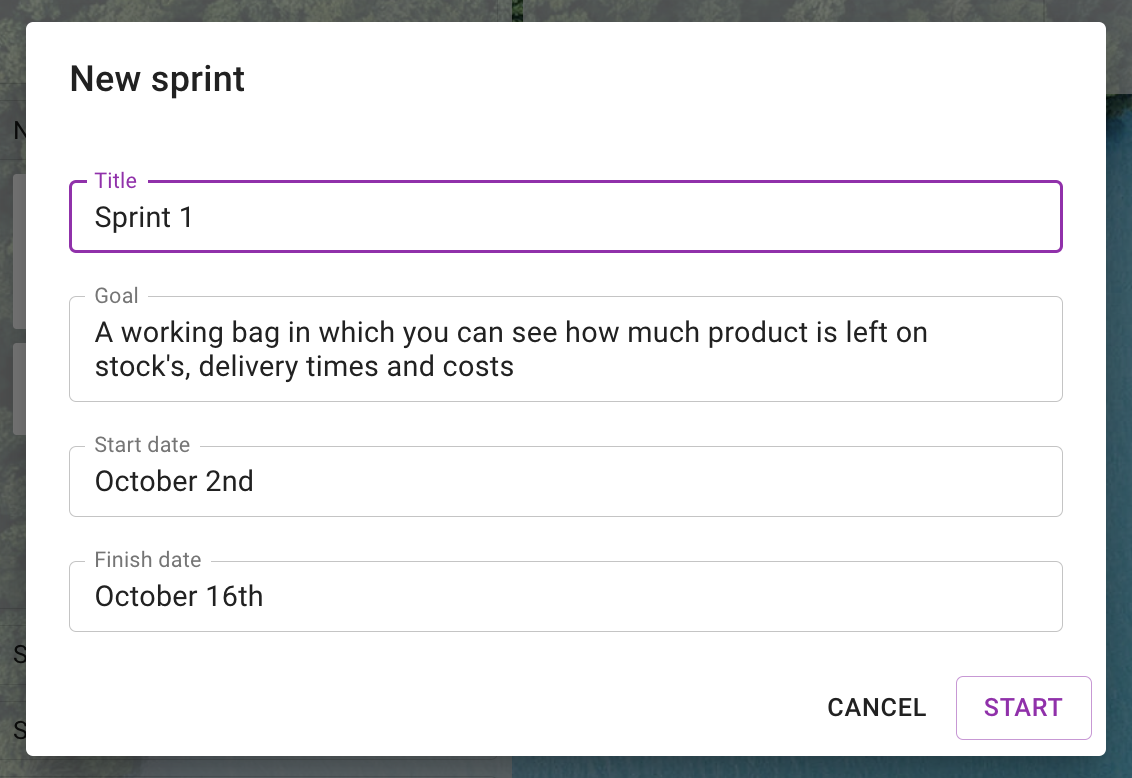Click the "Goal" field label
The height and width of the screenshot is (778, 1132).
(x=117, y=296)
